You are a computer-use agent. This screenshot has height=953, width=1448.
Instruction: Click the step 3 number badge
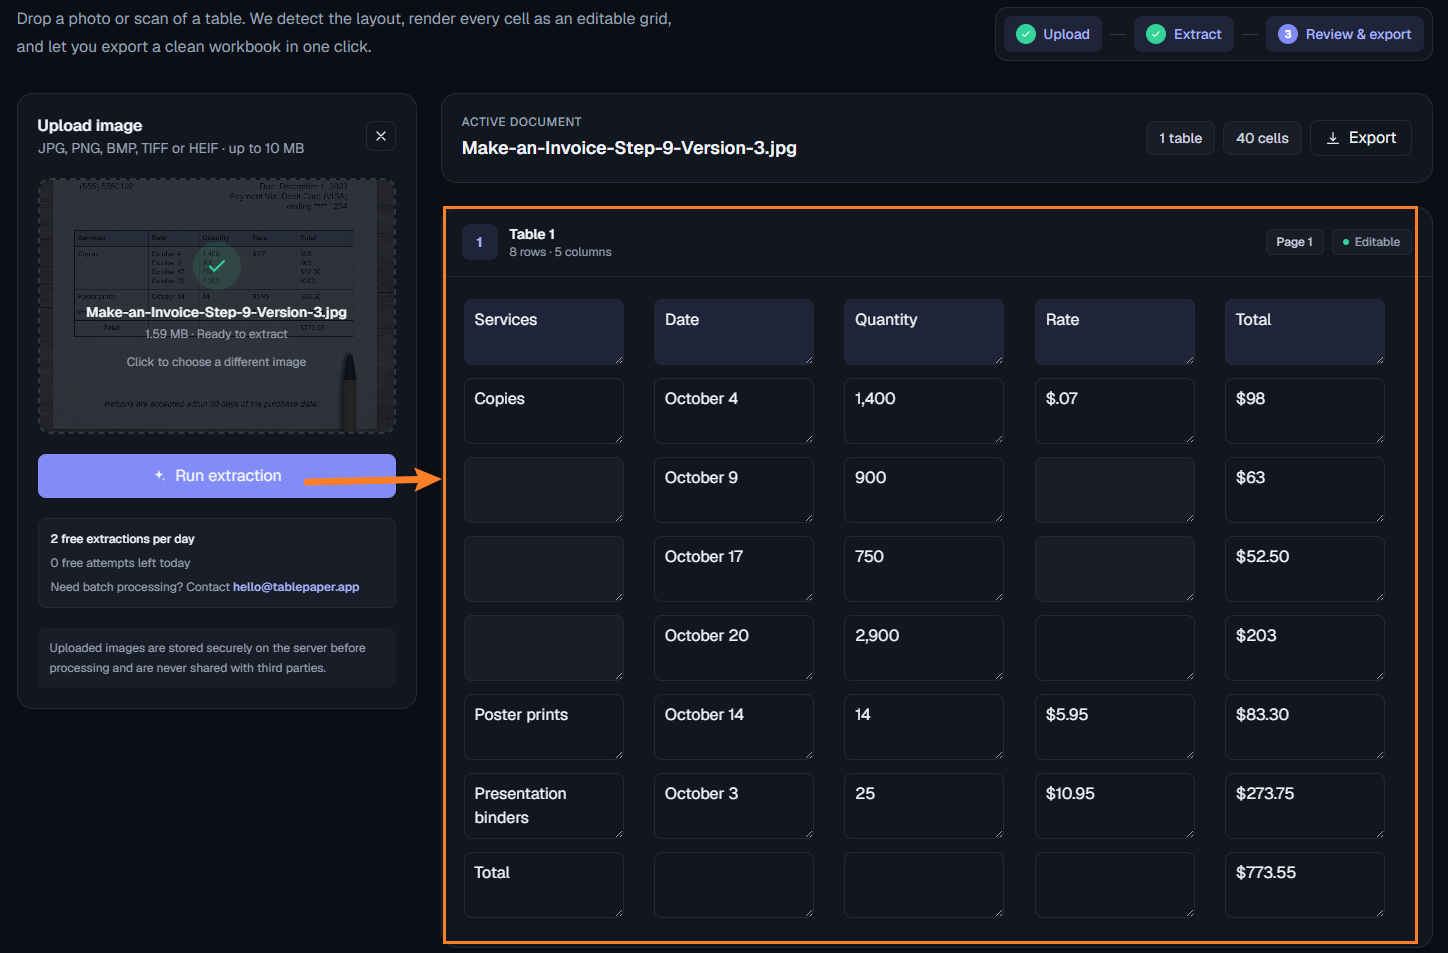[1288, 34]
